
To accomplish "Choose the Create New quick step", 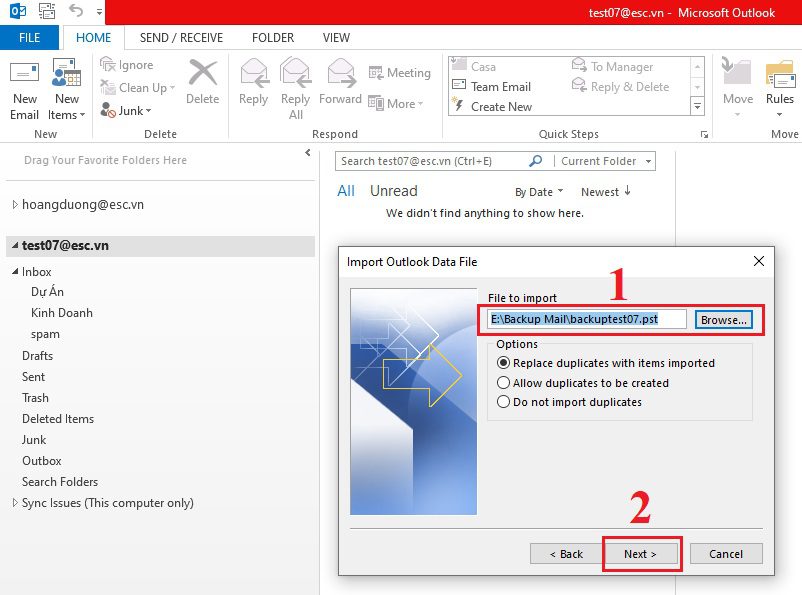I will coord(492,106).
